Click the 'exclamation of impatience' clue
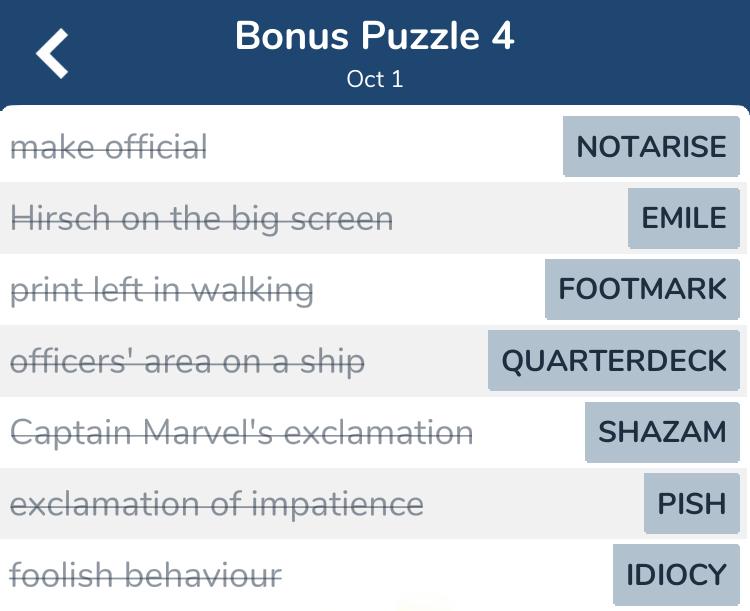This screenshot has width=750, height=611. (216, 503)
